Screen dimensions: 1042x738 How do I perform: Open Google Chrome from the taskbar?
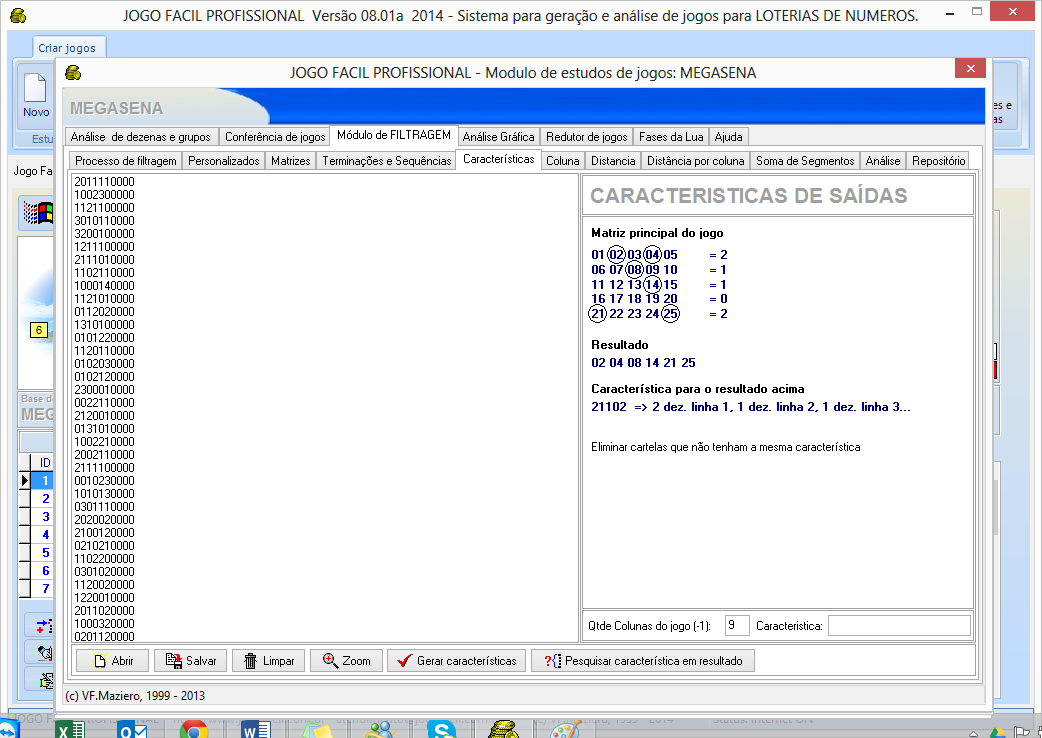(x=193, y=730)
